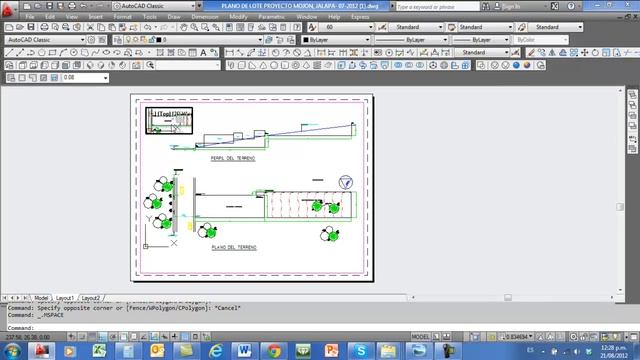Expand the 0.08 value dropdown
640x360 pixels.
click(105, 78)
